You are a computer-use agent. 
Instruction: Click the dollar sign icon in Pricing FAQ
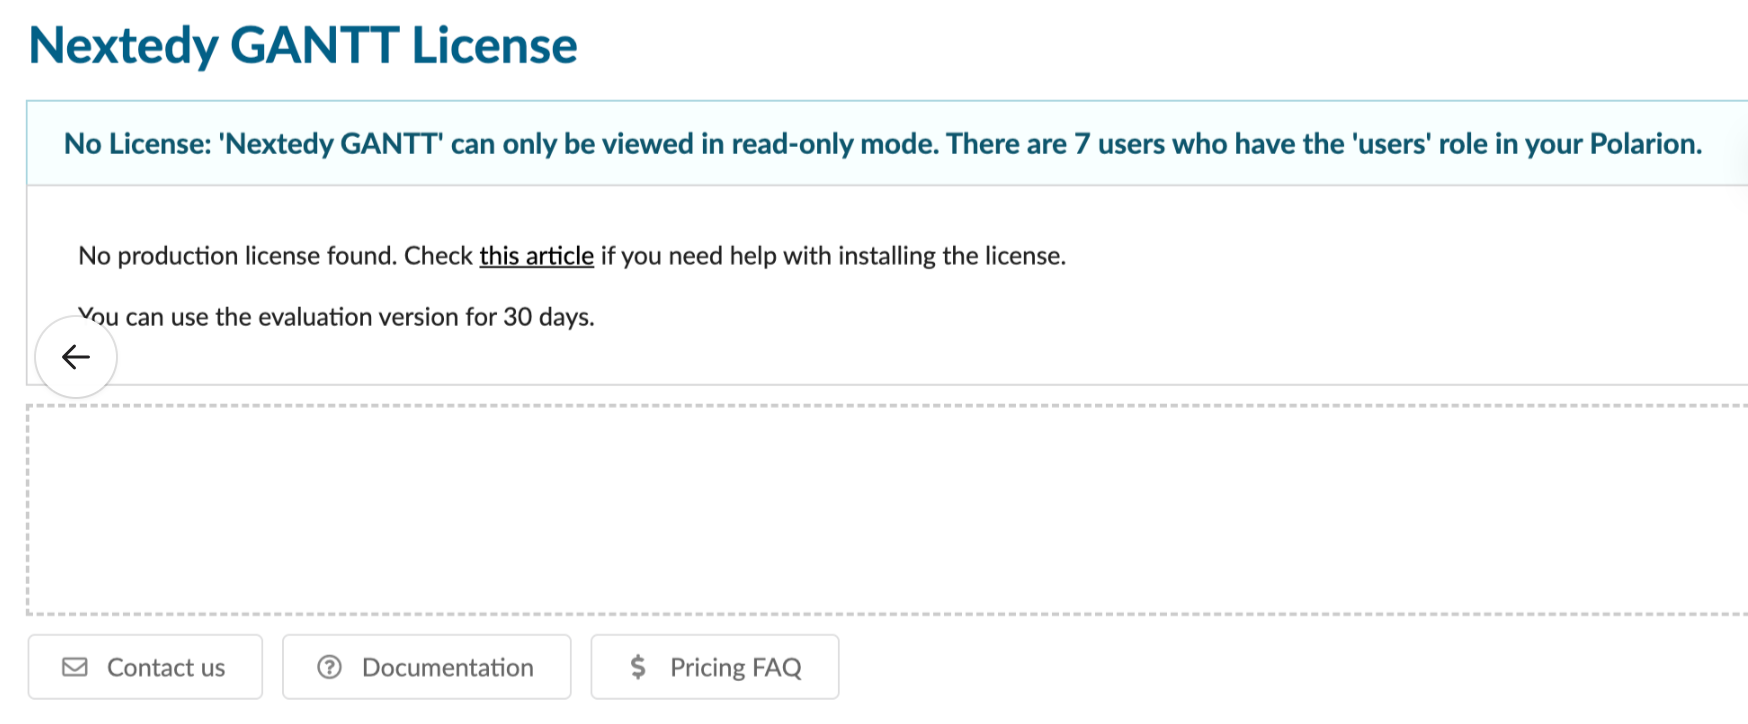coord(638,667)
